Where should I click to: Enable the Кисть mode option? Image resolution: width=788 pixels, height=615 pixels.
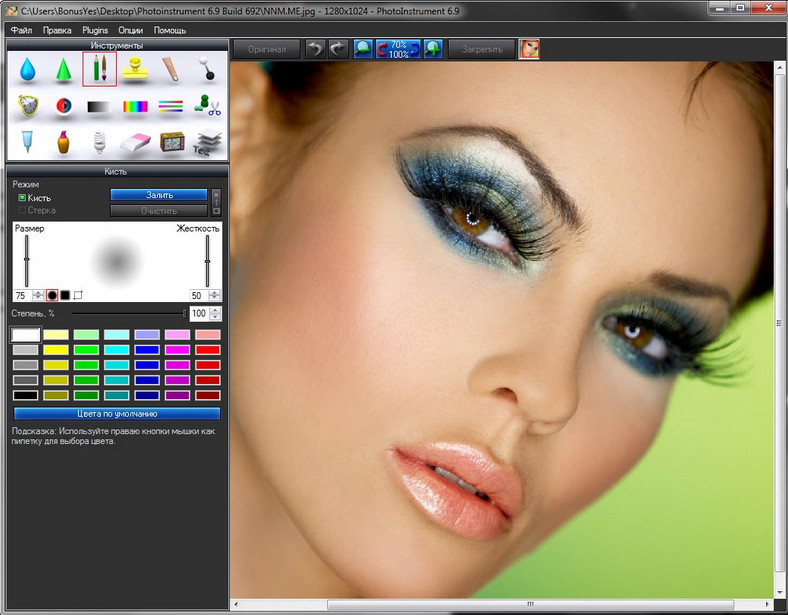(x=22, y=198)
